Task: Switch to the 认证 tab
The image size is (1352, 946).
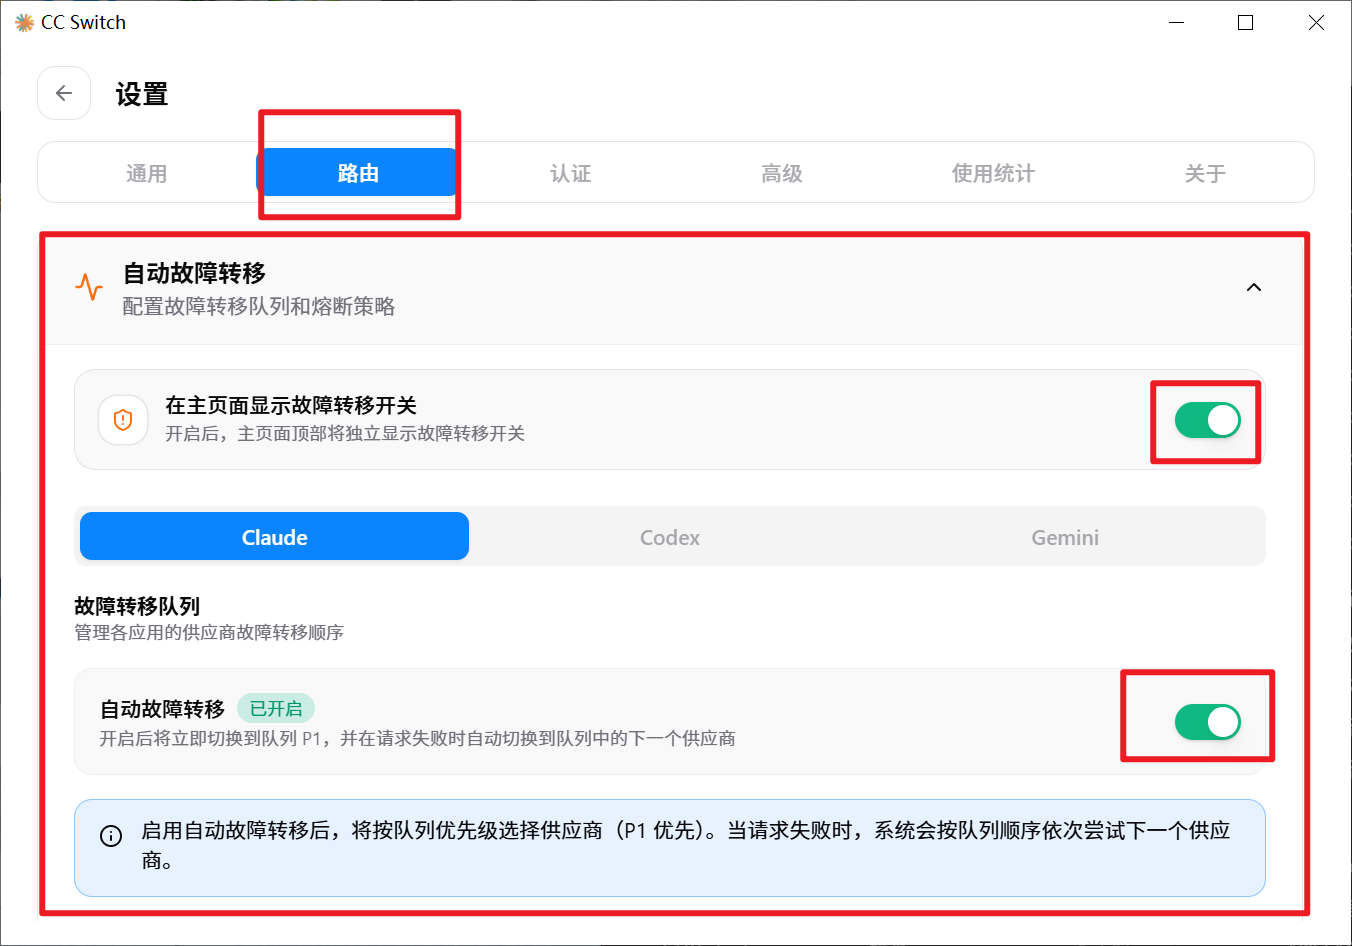Action: [x=570, y=173]
